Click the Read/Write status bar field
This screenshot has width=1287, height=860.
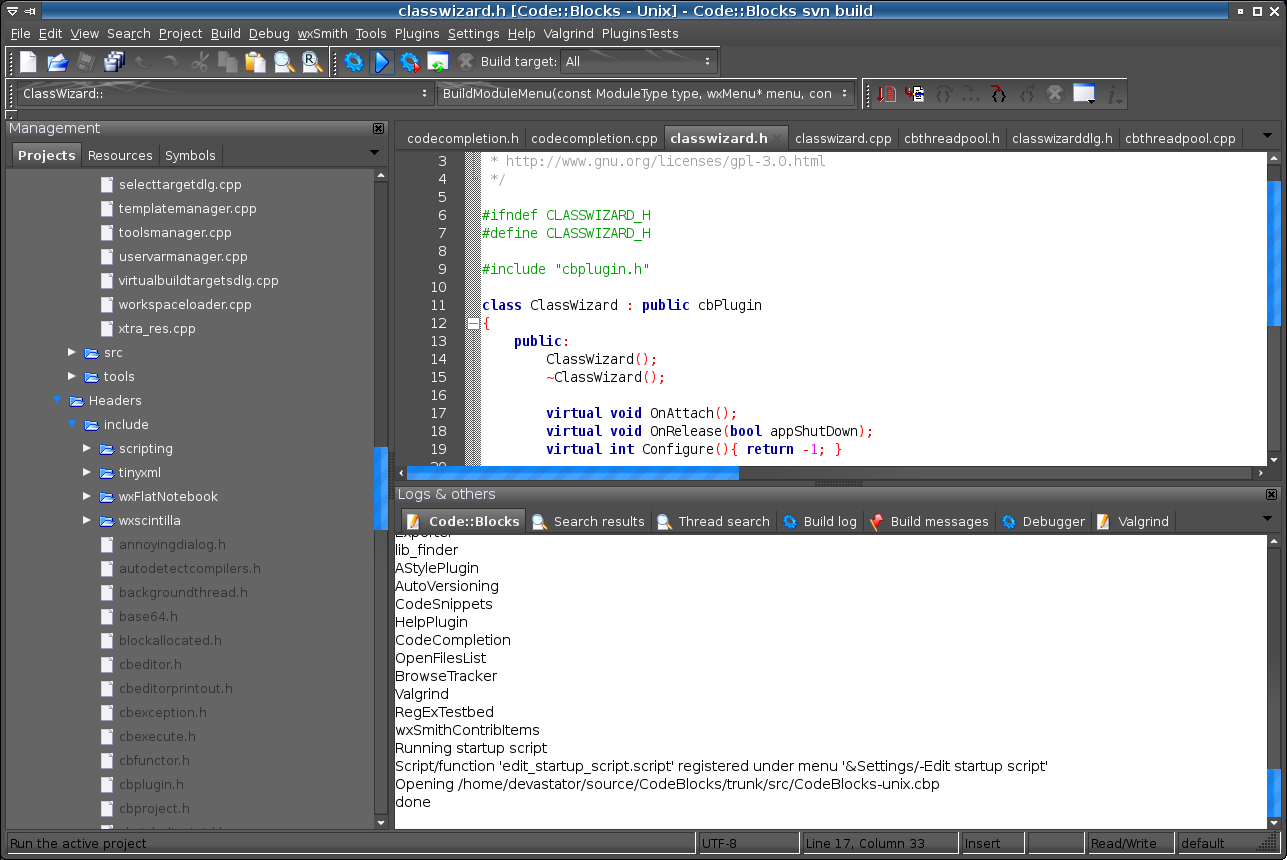coord(1131,843)
